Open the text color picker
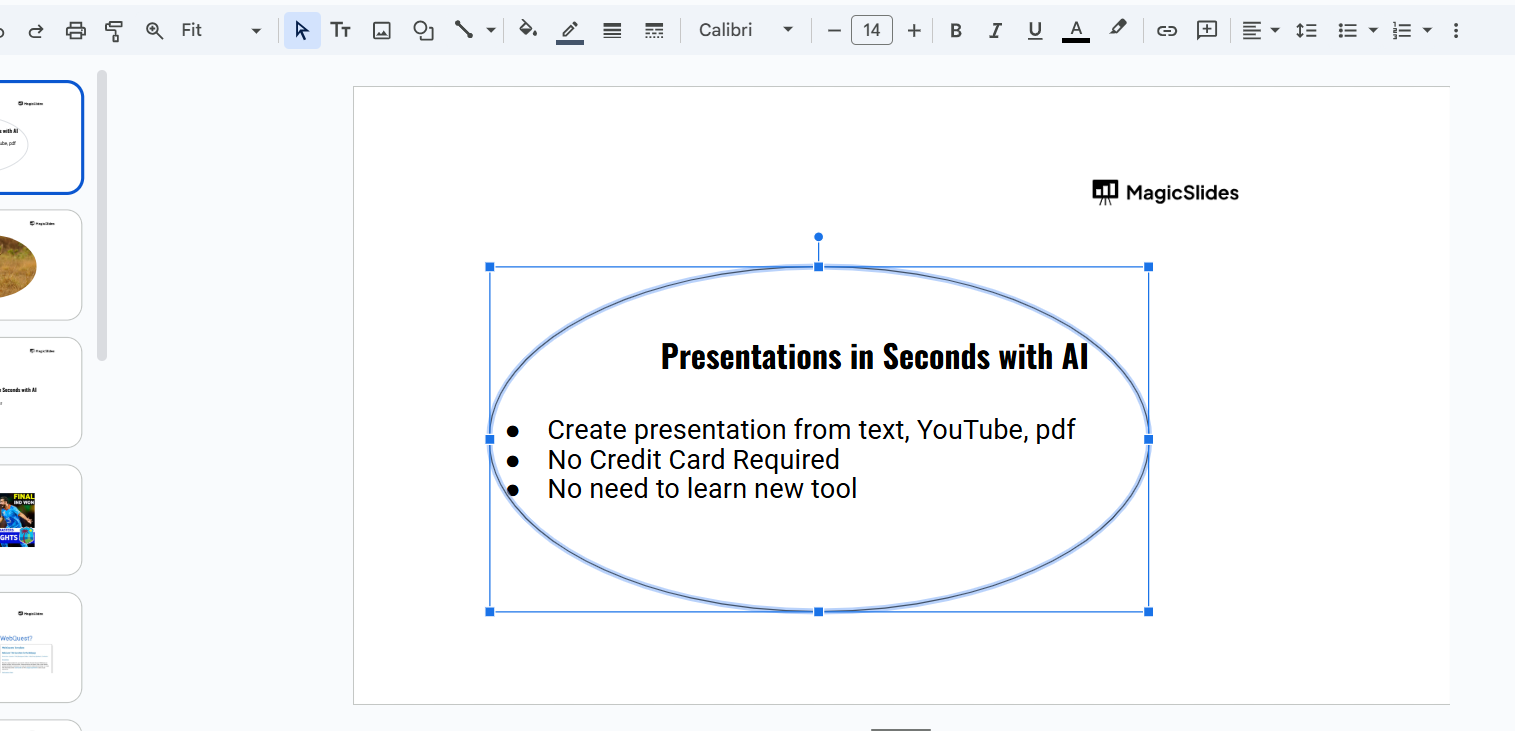This screenshot has height=731, width=1515. [1075, 31]
